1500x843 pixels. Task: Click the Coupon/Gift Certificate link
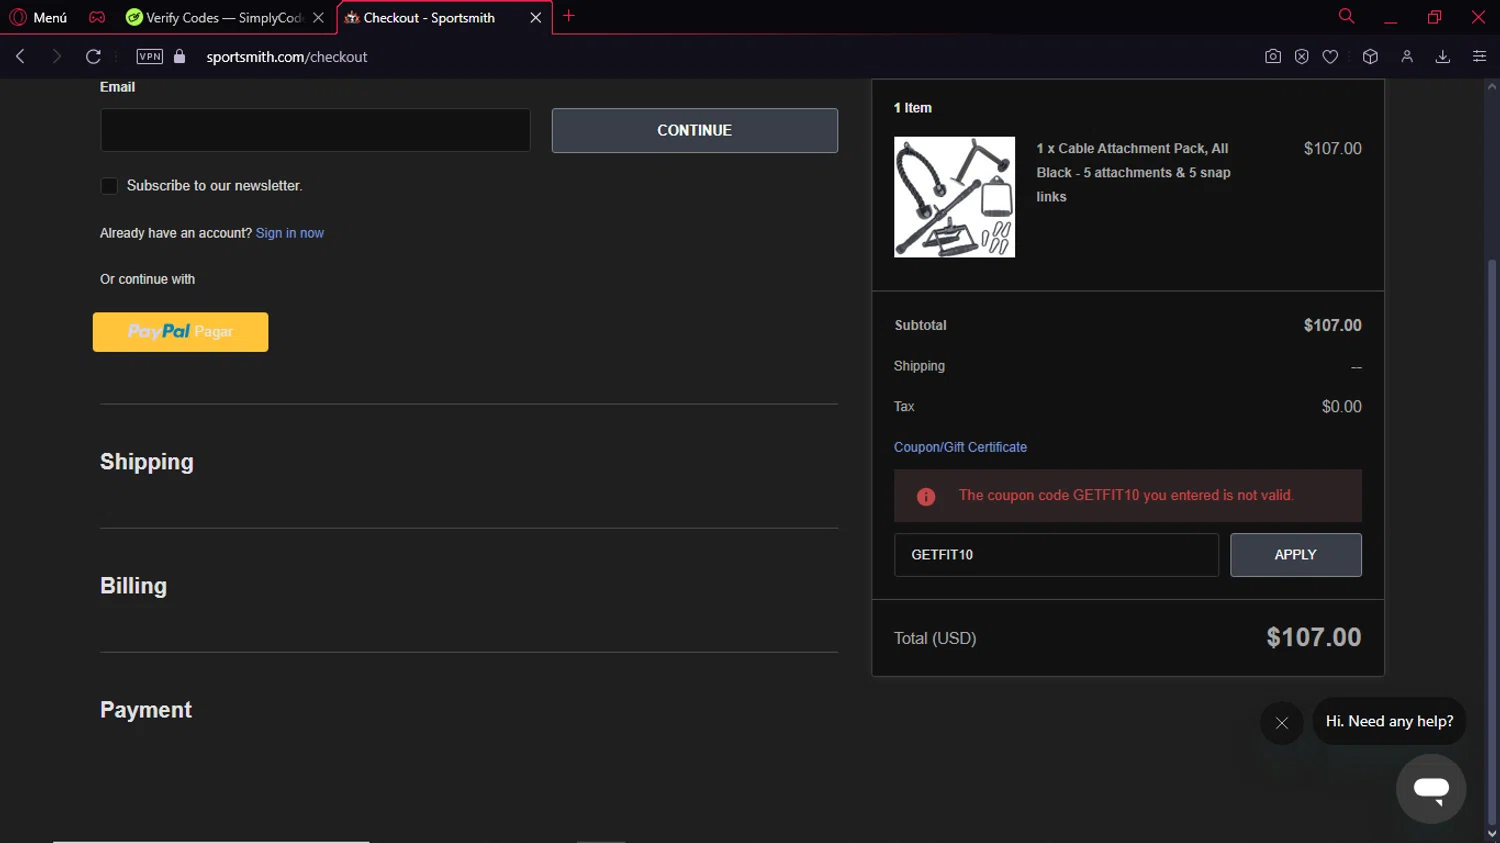pos(960,447)
